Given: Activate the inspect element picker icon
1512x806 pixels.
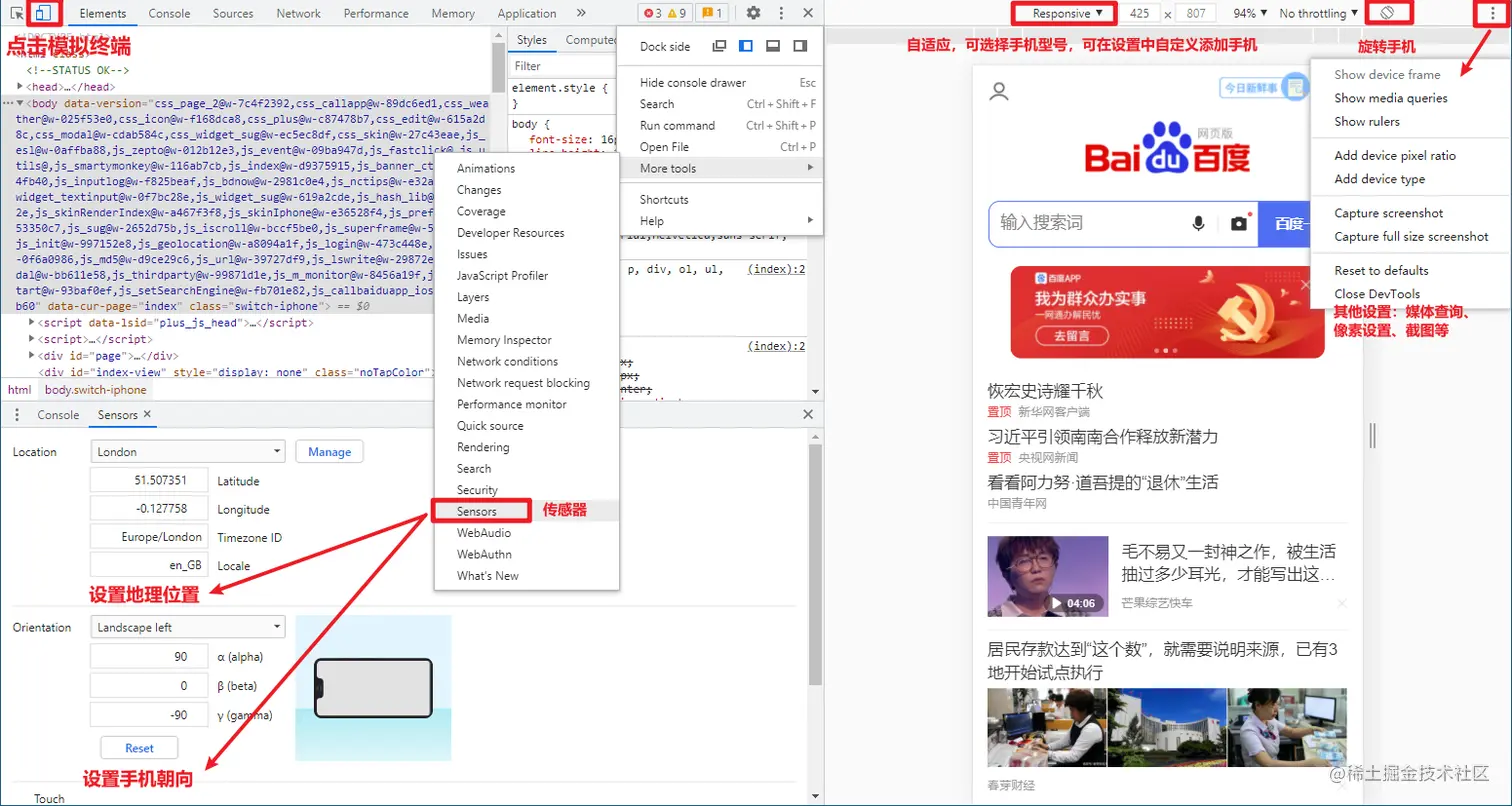Looking at the screenshot, I should point(18,13).
